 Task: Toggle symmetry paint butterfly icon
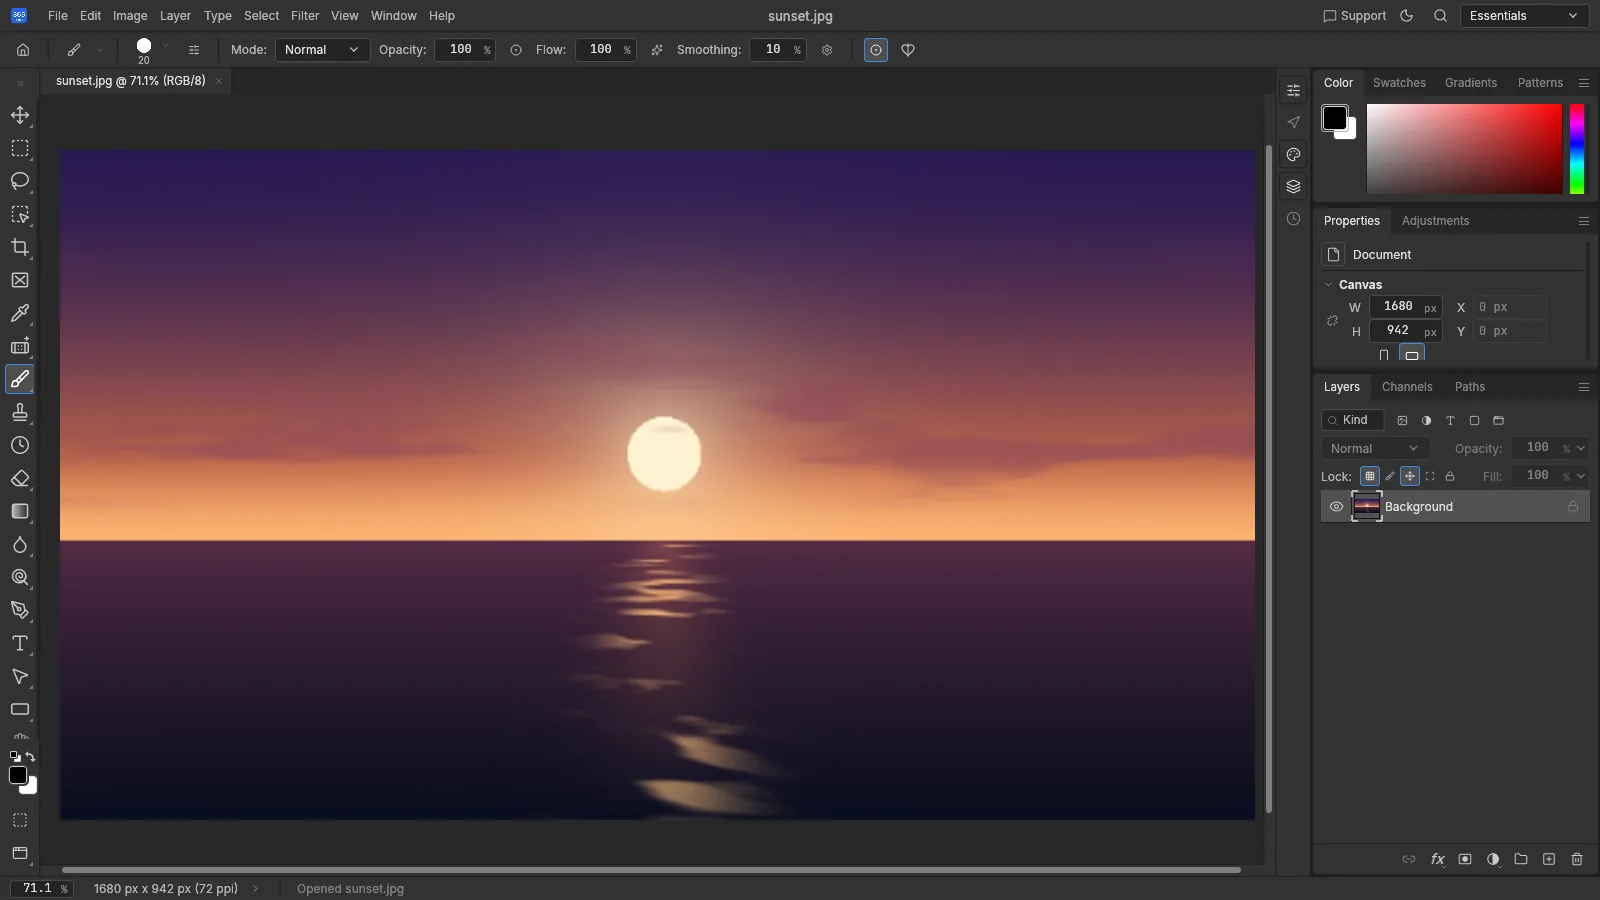point(908,50)
